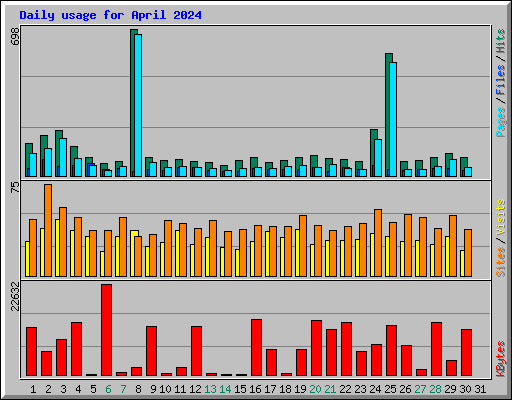Click the 'Daily usage for April 2024' title
The height and width of the screenshot is (400, 512).
coord(110,15)
